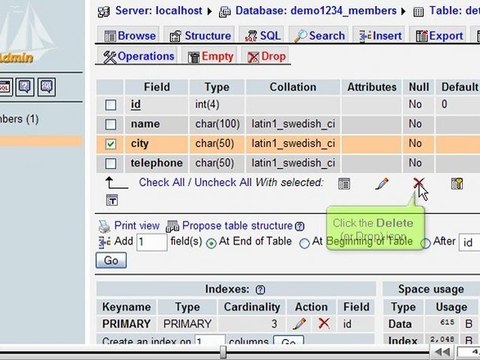This screenshot has height=360, width=480.
Task: Open the SQL query window icon in sidebar
Action: point(5,87)
